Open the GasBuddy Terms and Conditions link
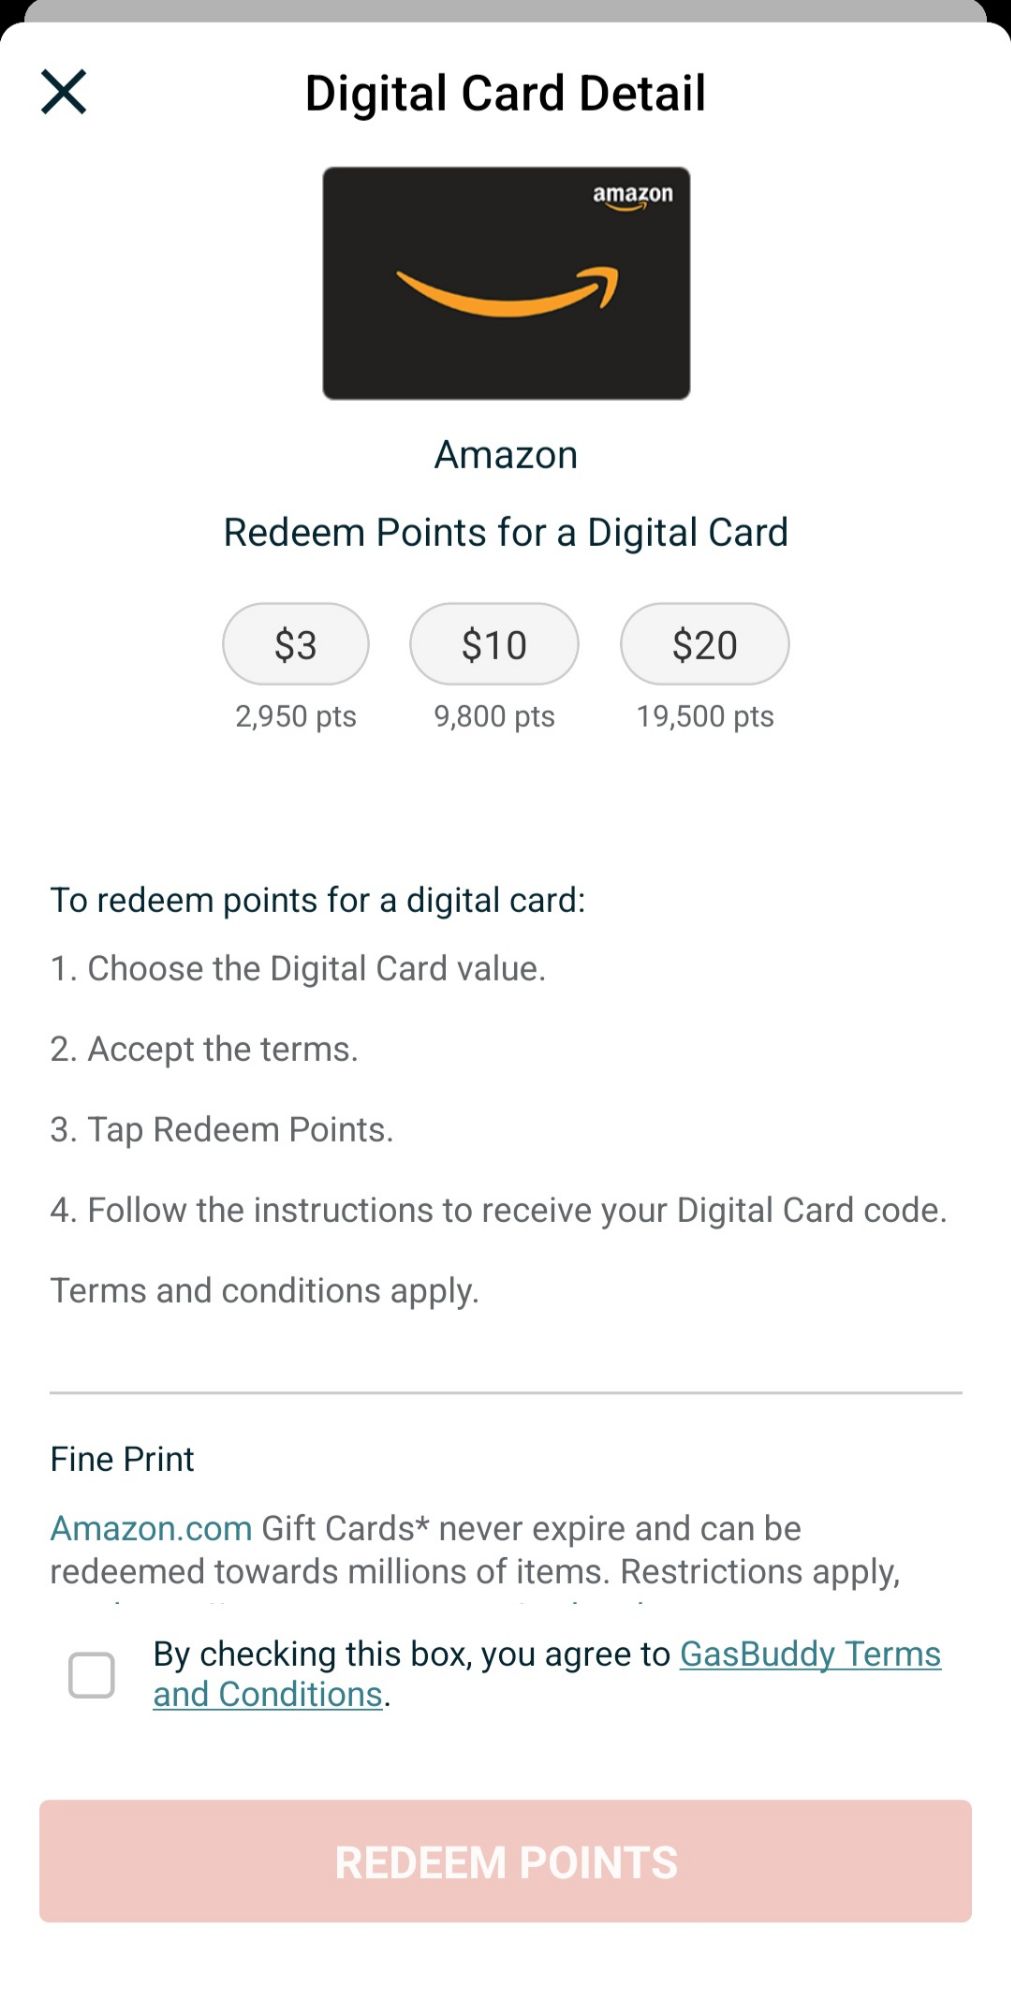1011x2000 pixels. [x=546, y=1674]
